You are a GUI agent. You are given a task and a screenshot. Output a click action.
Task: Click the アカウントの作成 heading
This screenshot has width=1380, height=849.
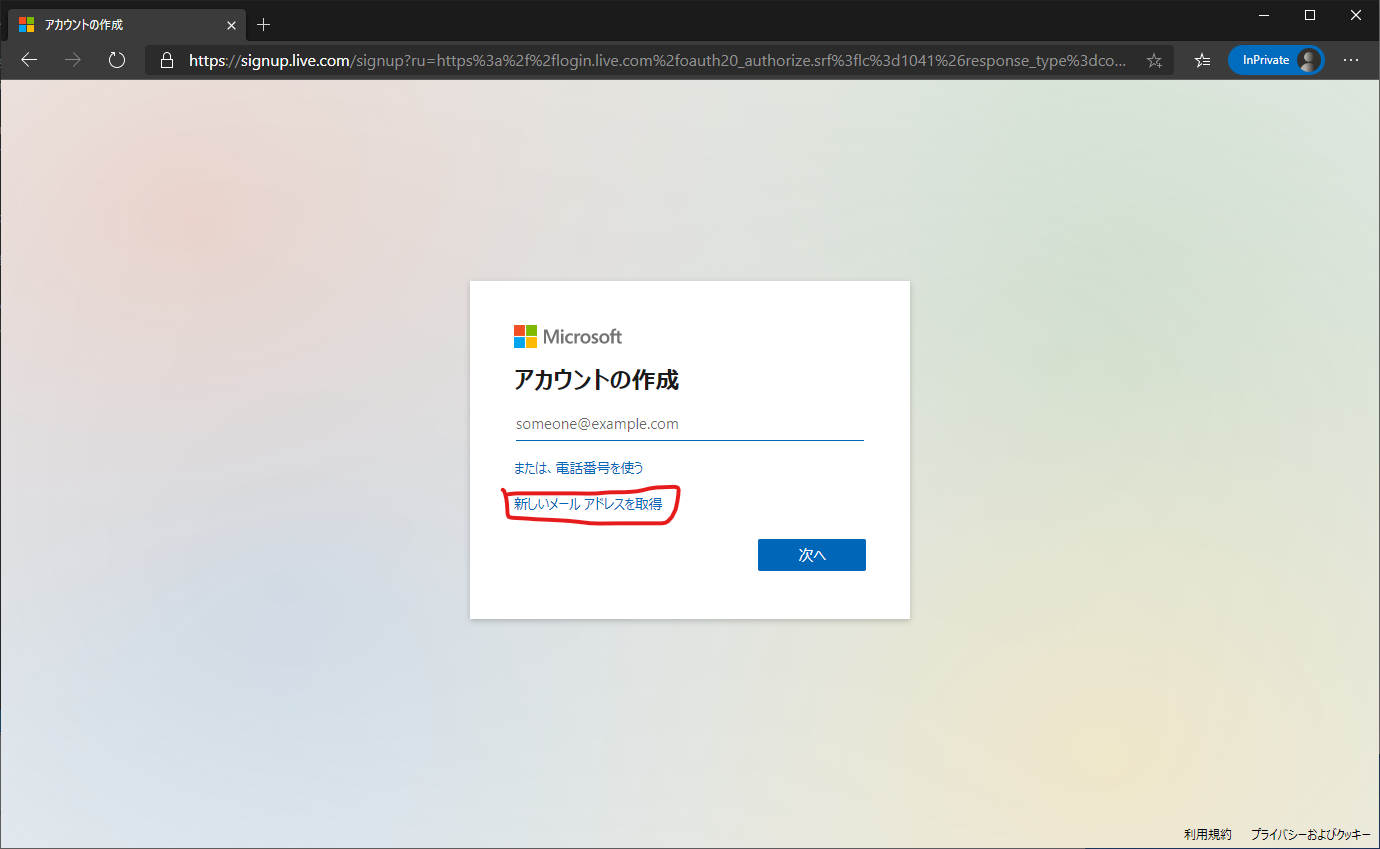pos(597,380)
